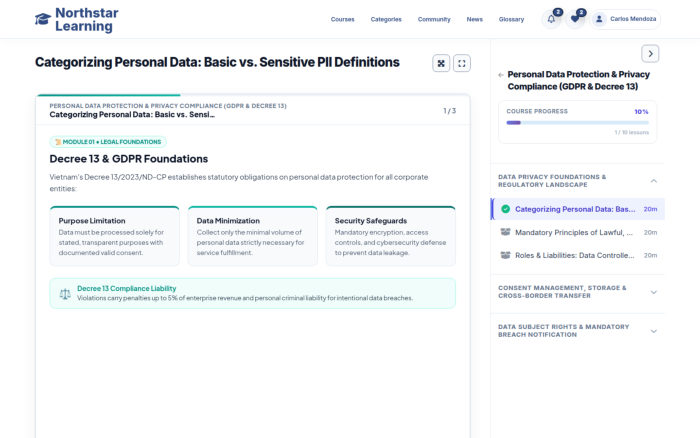
Task: Open the Glossary page
Action: pos(511,19)
